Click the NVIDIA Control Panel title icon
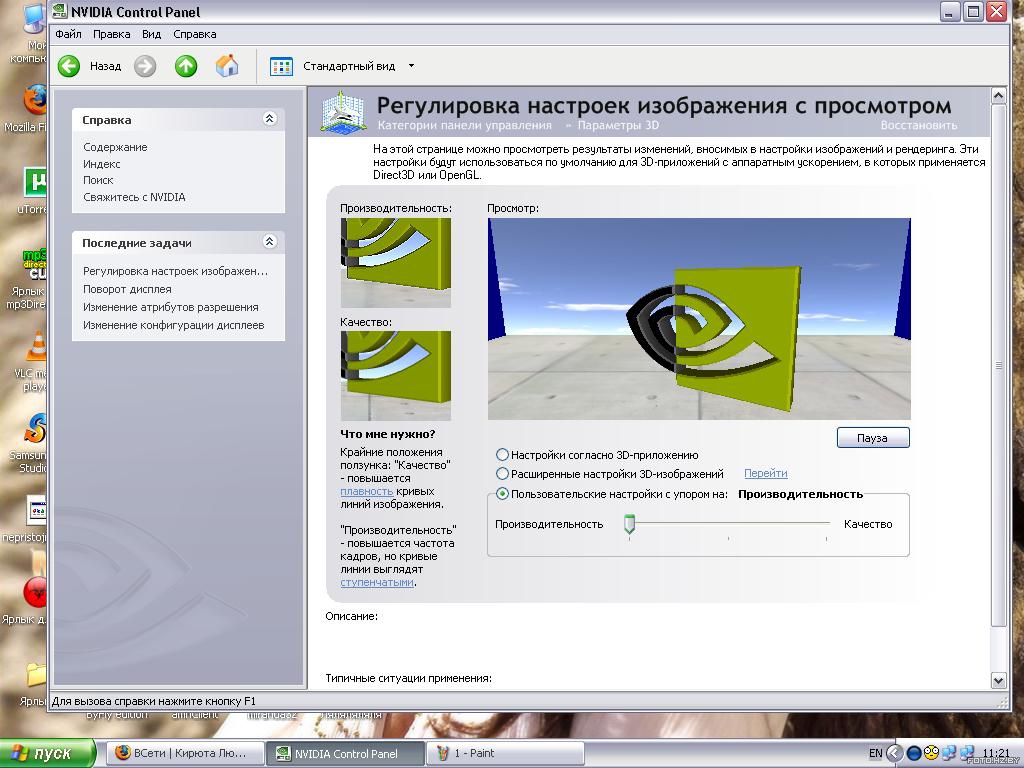1024x768 pixels. (x=59, y=11)
